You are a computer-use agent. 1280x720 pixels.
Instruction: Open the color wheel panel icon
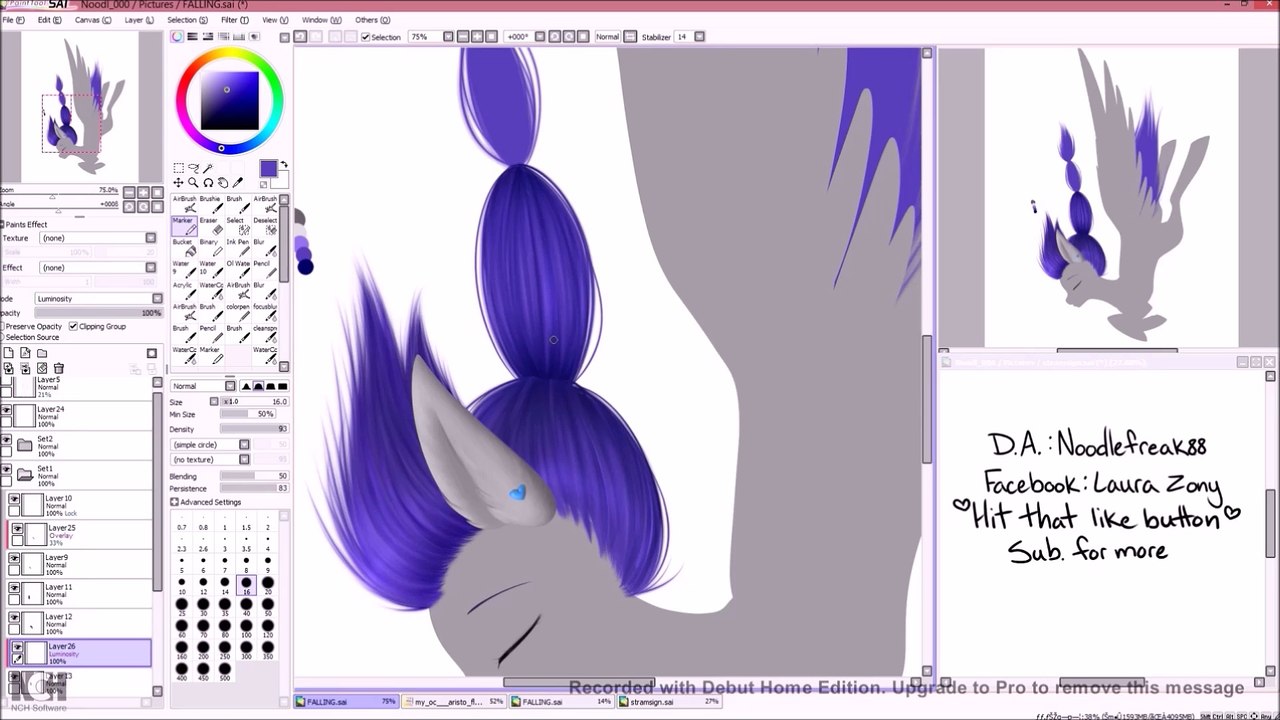pyautogui.click(x=178, y=37)
